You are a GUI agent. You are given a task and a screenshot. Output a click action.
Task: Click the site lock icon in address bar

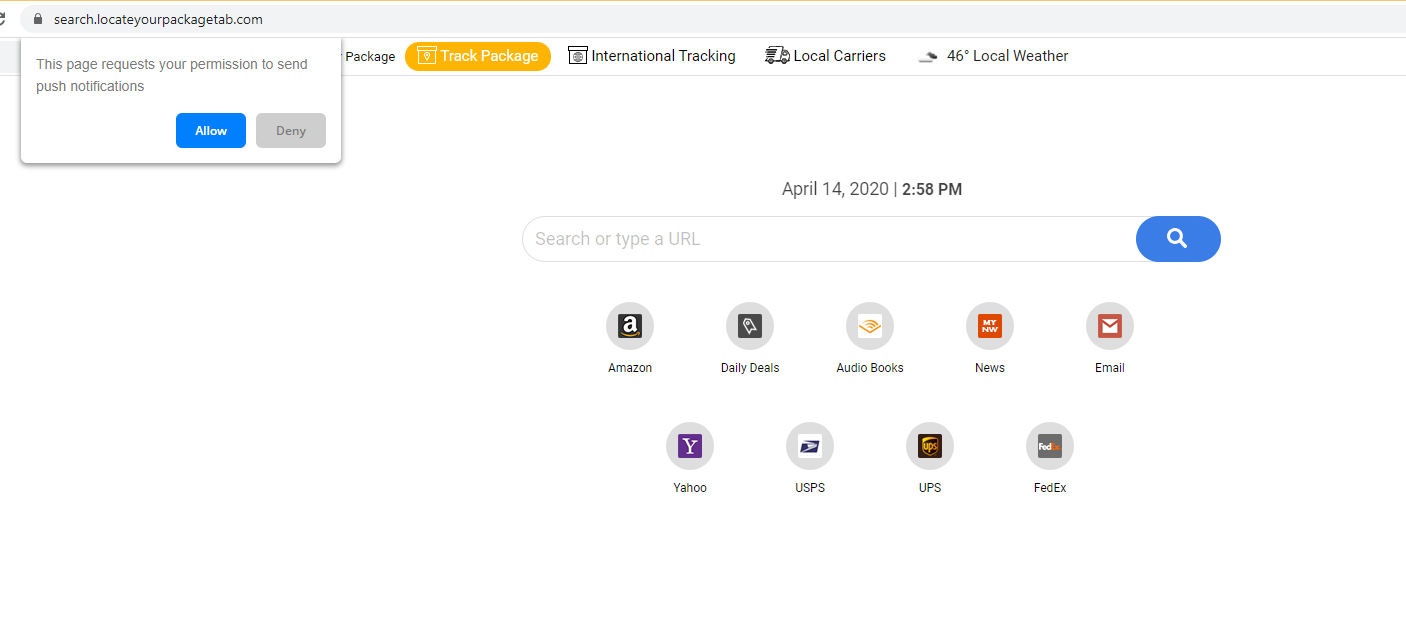tap(38, 19)
